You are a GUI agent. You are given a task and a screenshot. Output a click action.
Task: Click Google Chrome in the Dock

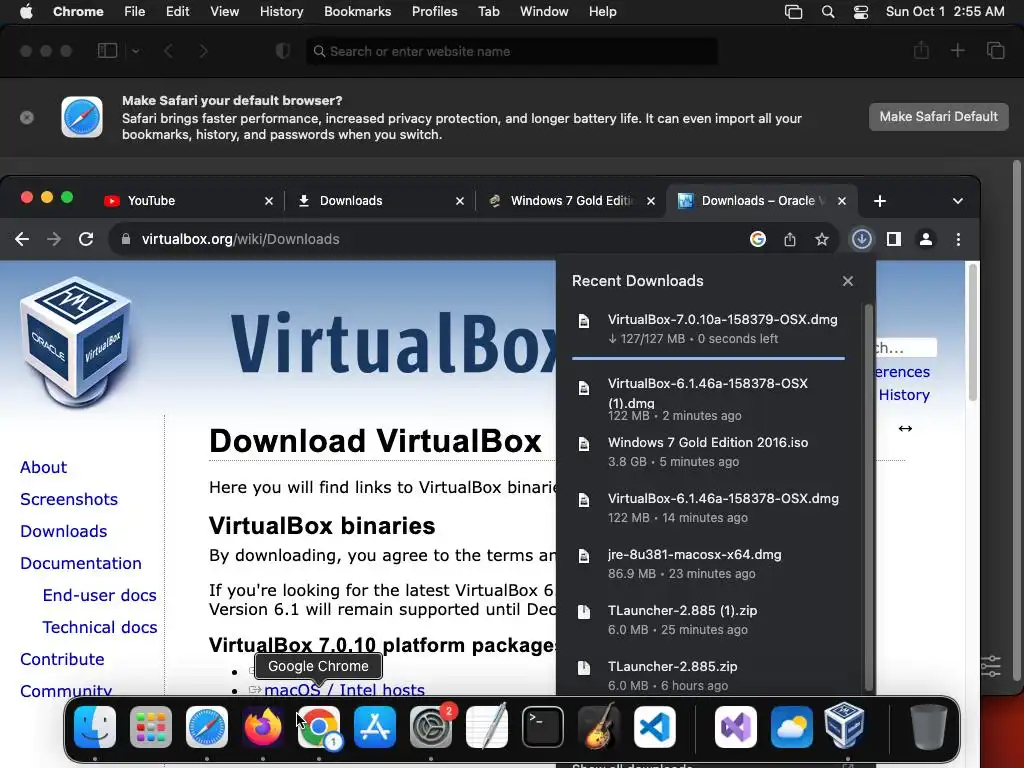[319, 727]
